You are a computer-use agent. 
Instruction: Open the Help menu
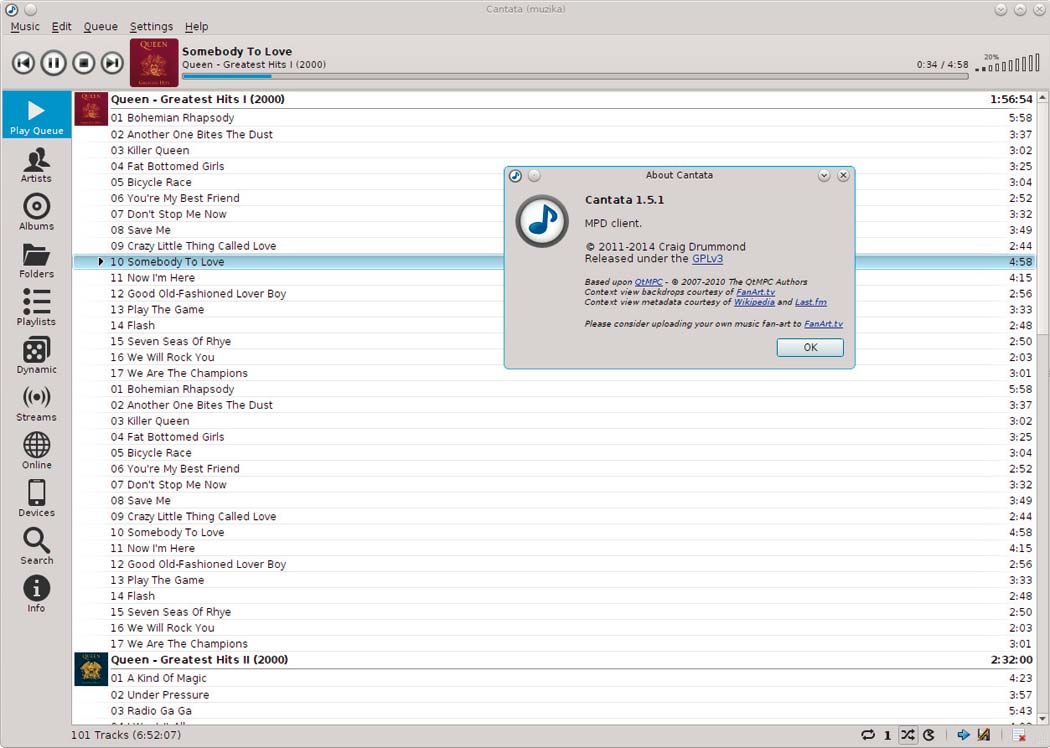(x=197, y=27)
